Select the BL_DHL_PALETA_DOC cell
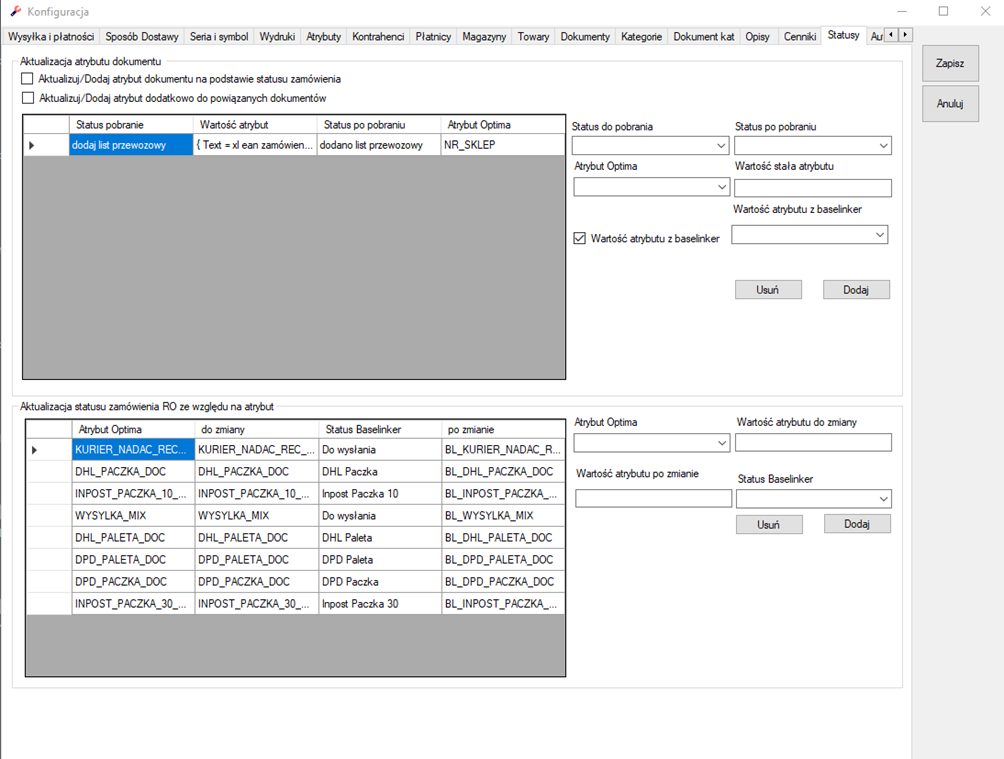The width and height of the screenshot is (1004, 759). click(503, 537)
